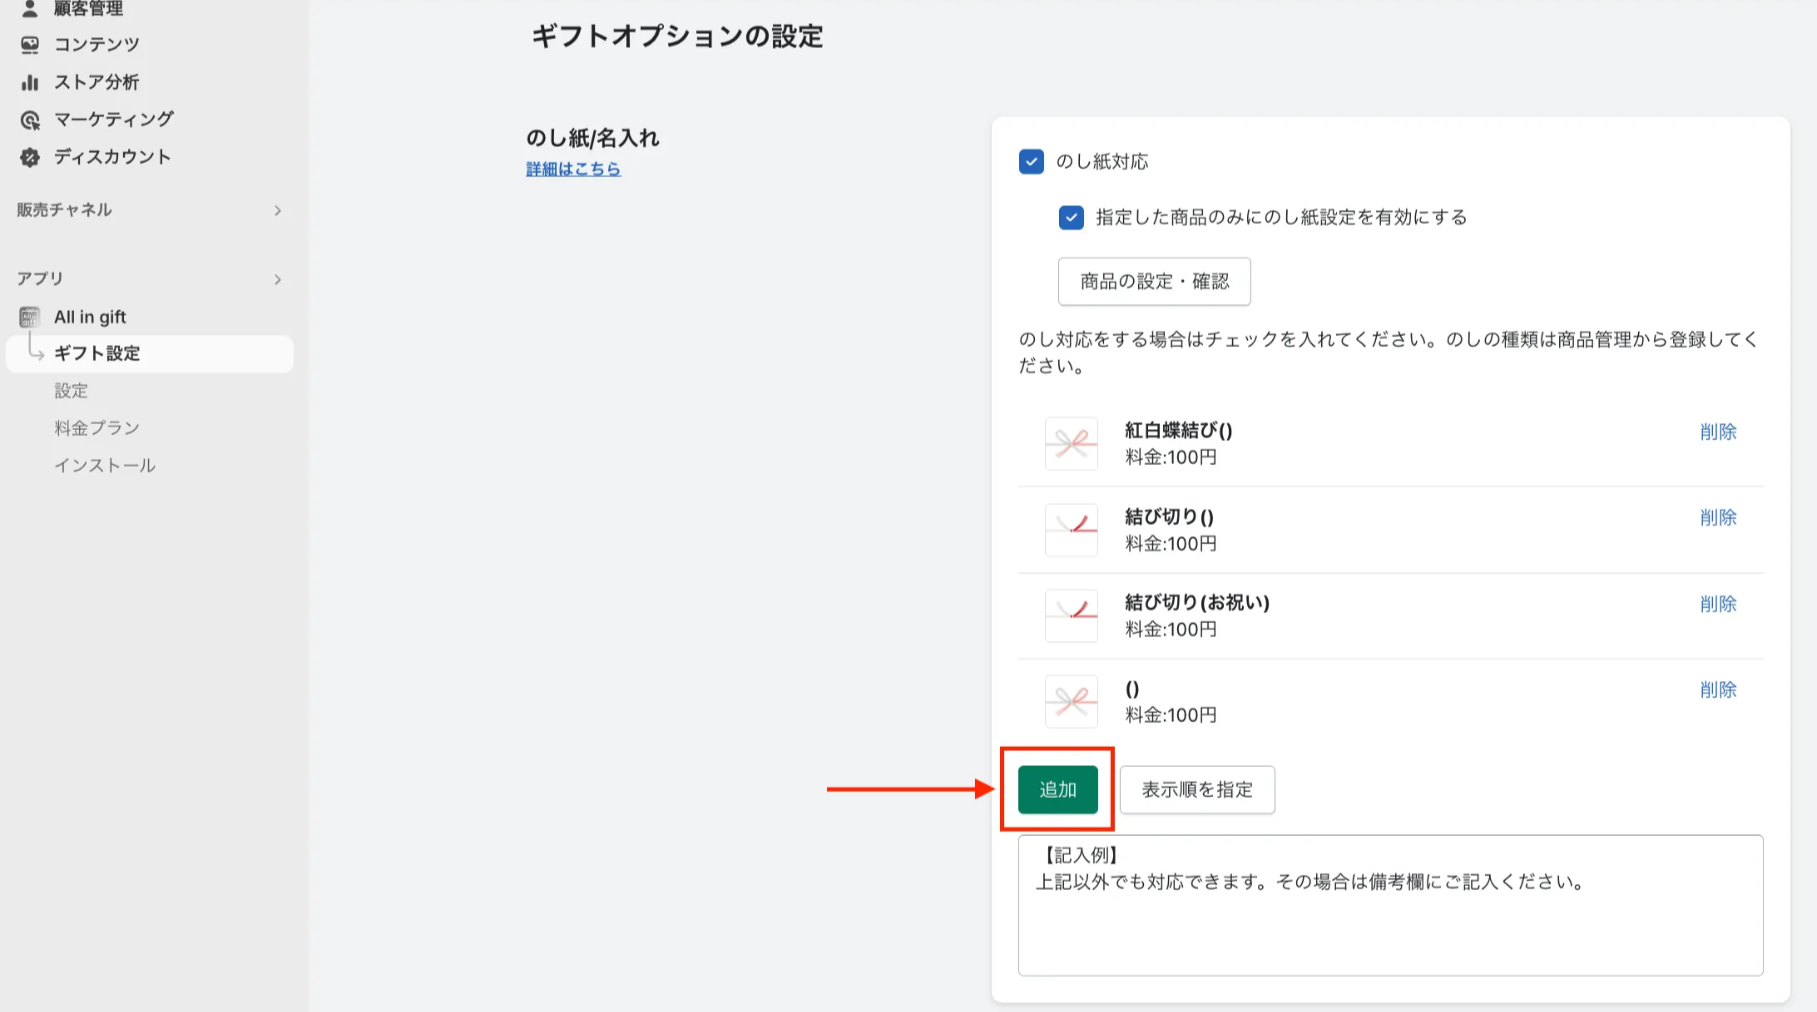Click the green 追加 button
The height and width of the screenshot is (1012, 1817).
pos(1057,789)
